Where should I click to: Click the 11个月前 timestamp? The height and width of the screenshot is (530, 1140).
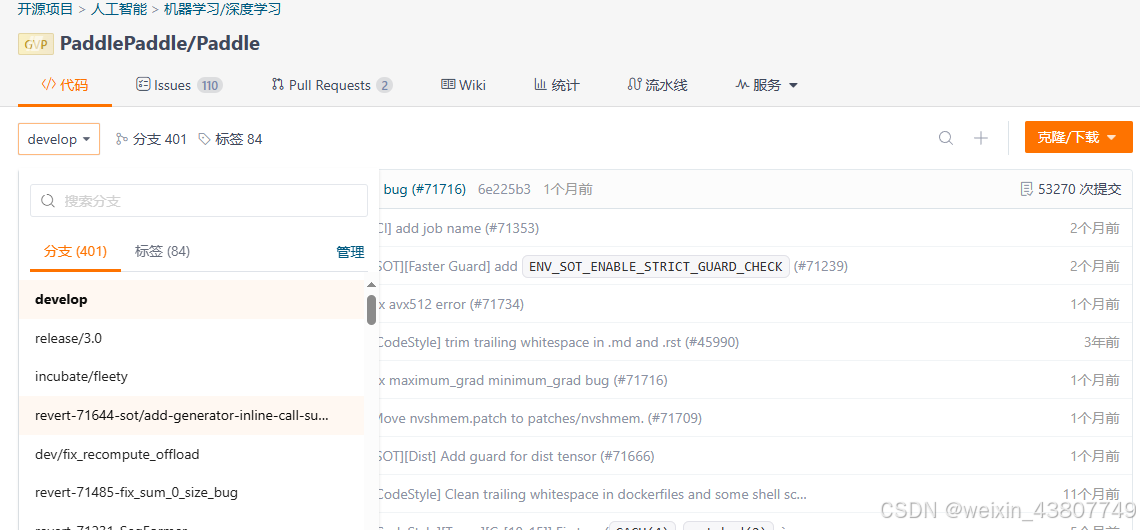point(1091,494)
